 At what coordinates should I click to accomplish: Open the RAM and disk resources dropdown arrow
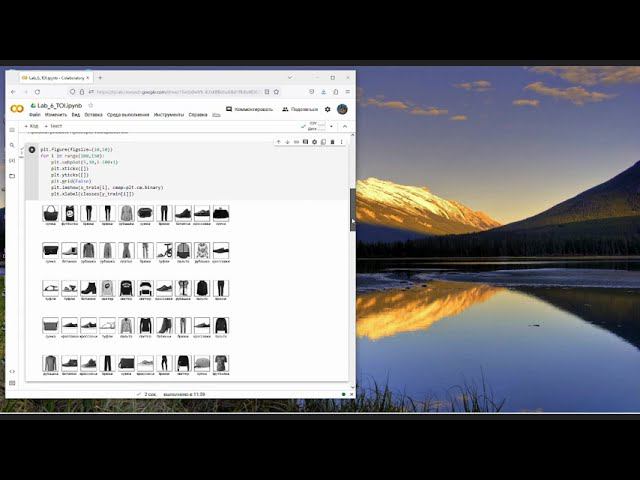coord(331,126)
